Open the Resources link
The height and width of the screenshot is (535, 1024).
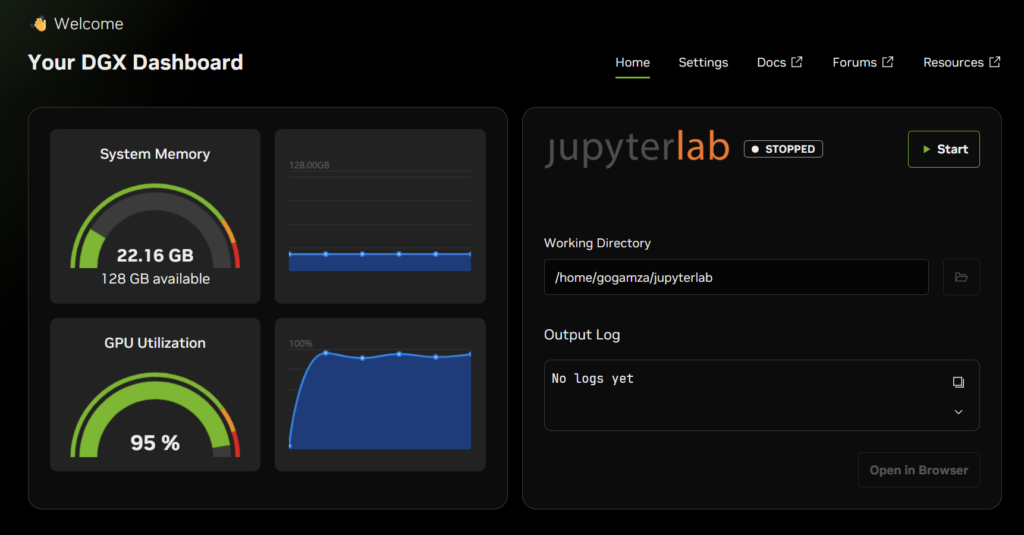[953, 62]
